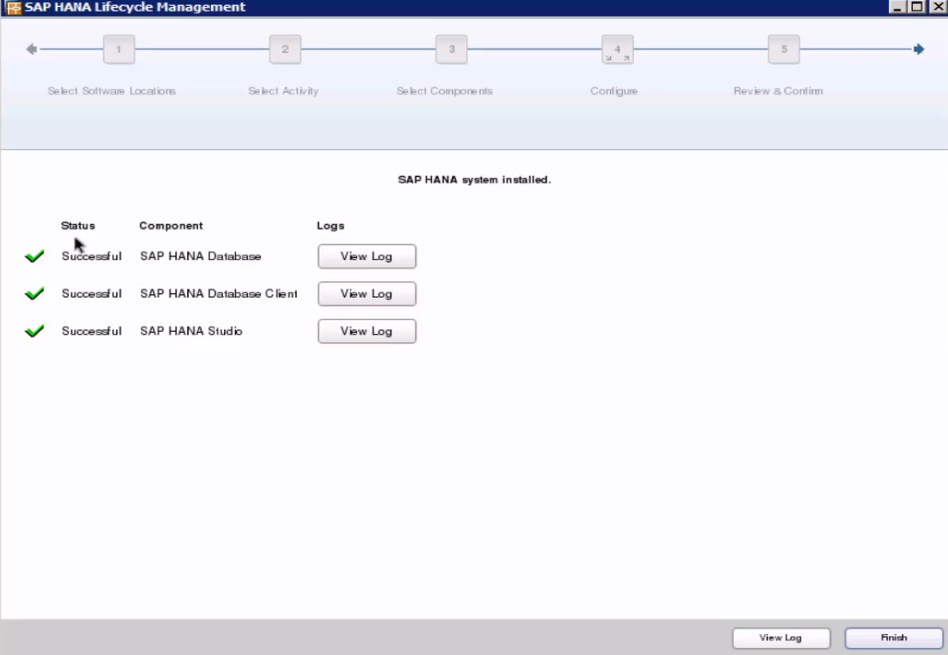Click 'SAP HANA system installed.' message
Image resolution: width=948 pixels, height=655 pixels.
pos(475,180)
